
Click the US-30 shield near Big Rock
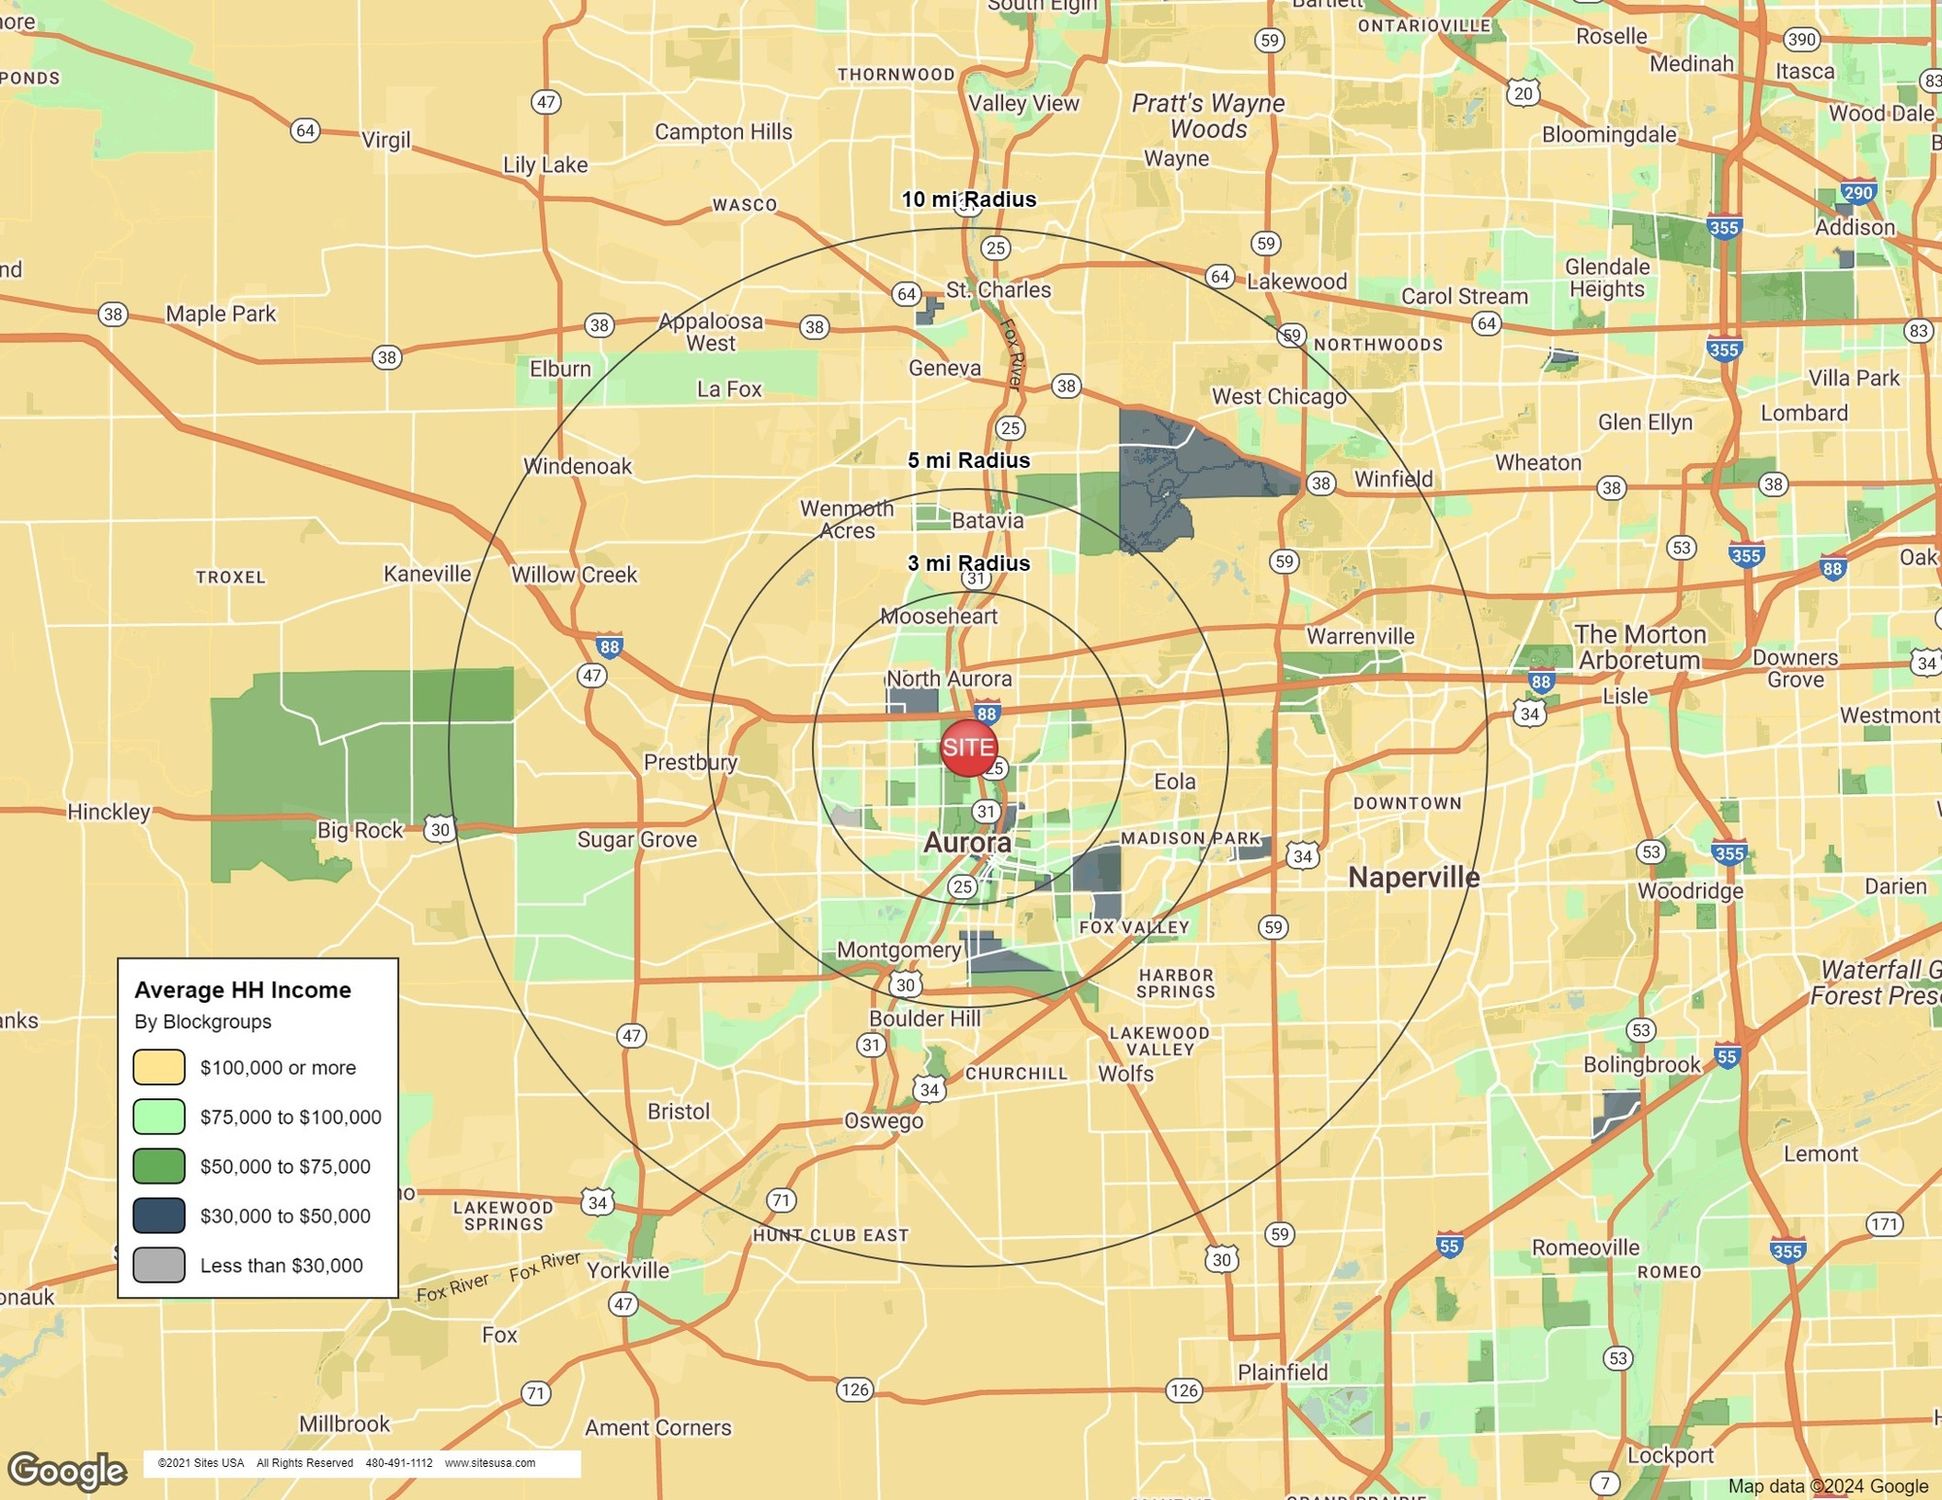coord(440,829)
